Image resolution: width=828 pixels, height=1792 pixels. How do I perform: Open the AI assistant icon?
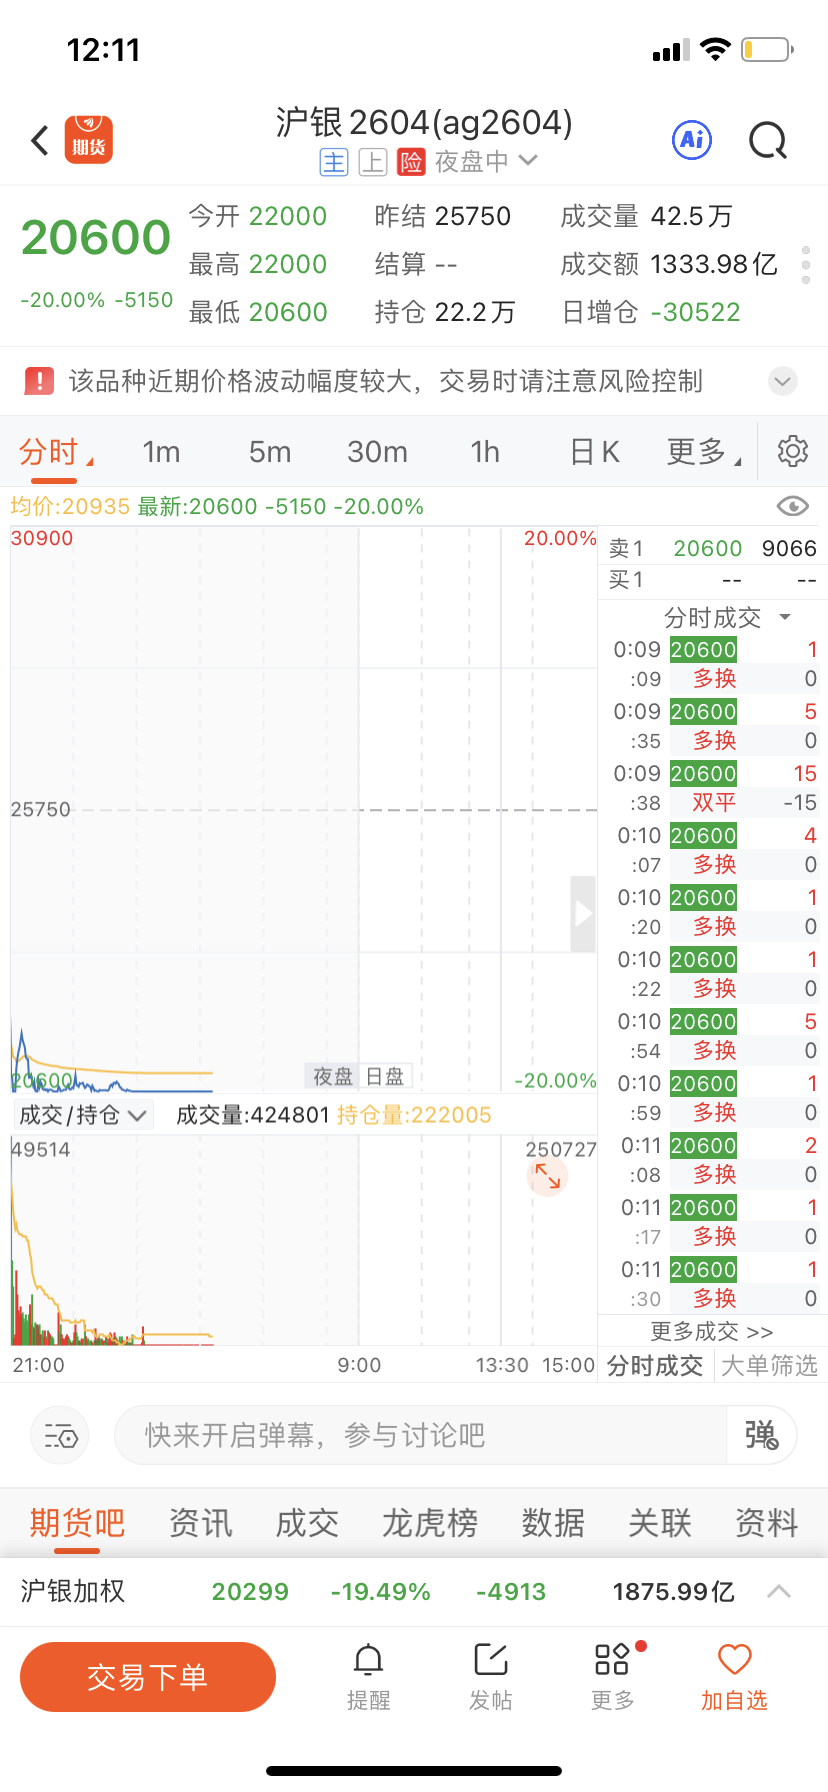click(692, 140)
